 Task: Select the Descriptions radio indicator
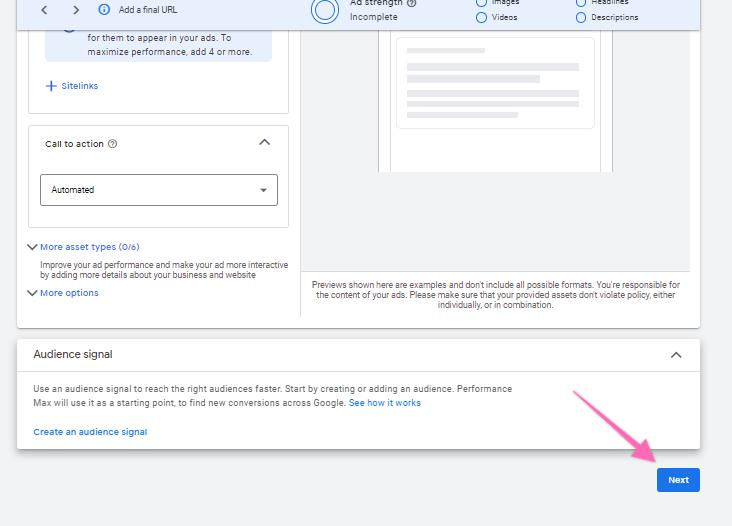[x=581, y=17]
